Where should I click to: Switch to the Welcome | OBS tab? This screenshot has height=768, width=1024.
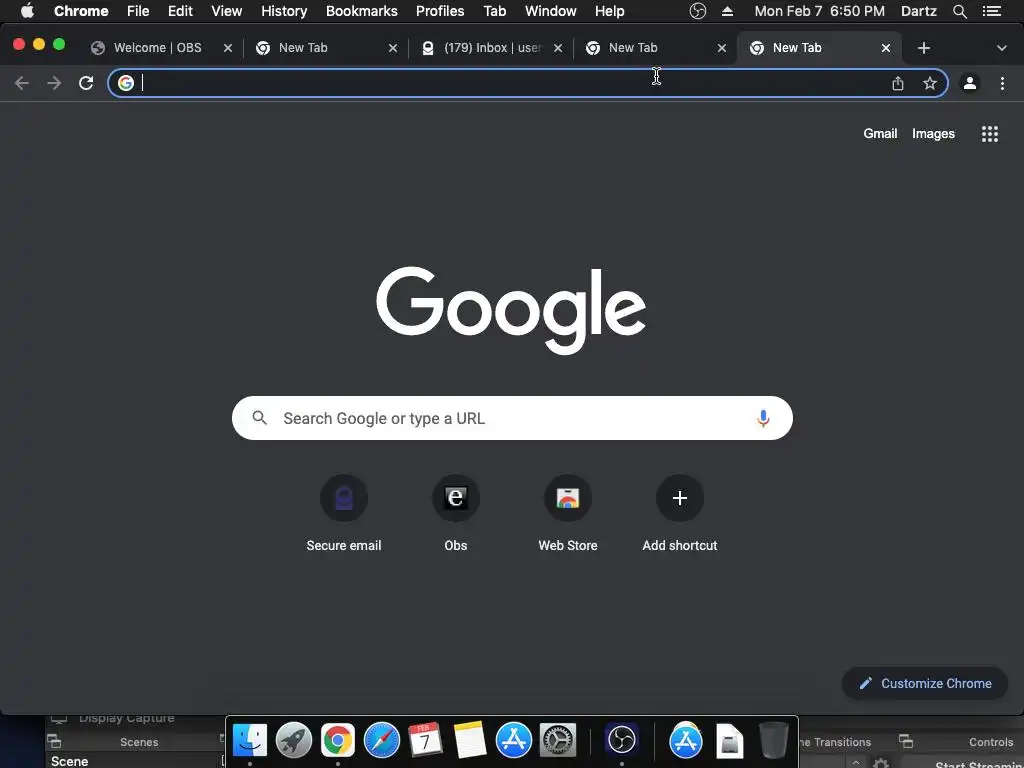[x=157, y=48]
